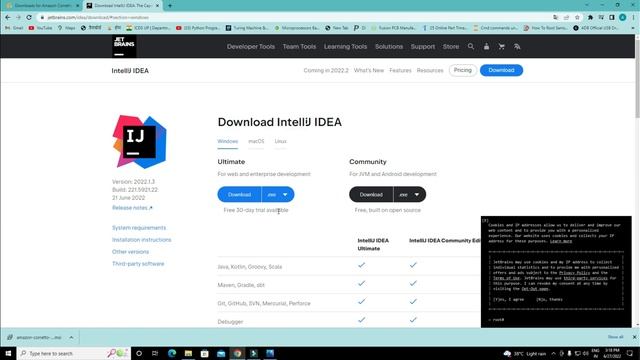Open the Third-party software link
Viewport: 640px width, 360px height.
pyautogui.click(x=138, y=264)
